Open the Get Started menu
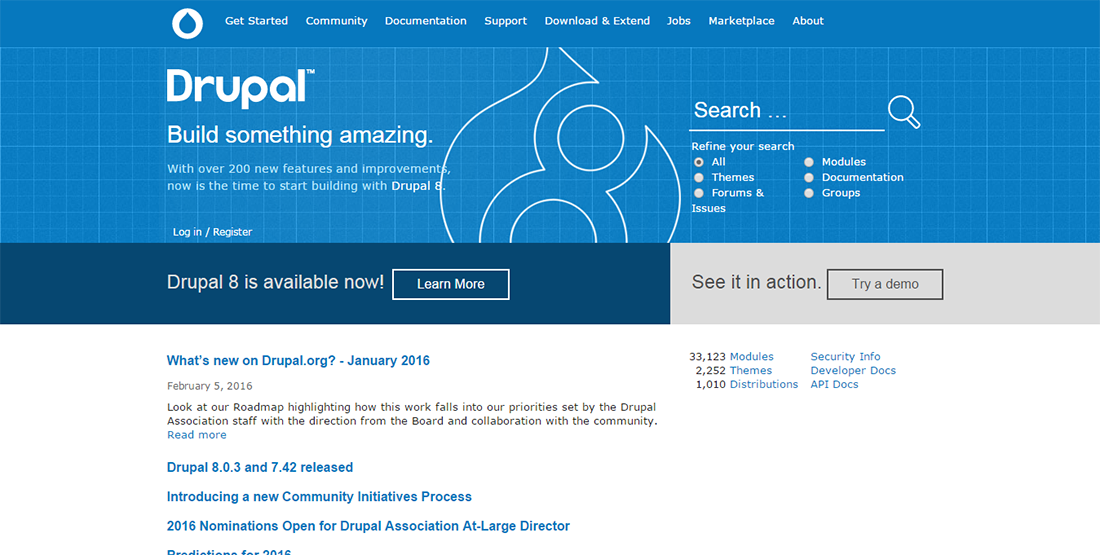This screenshot has width=1100, height=555. coord(256,21)
